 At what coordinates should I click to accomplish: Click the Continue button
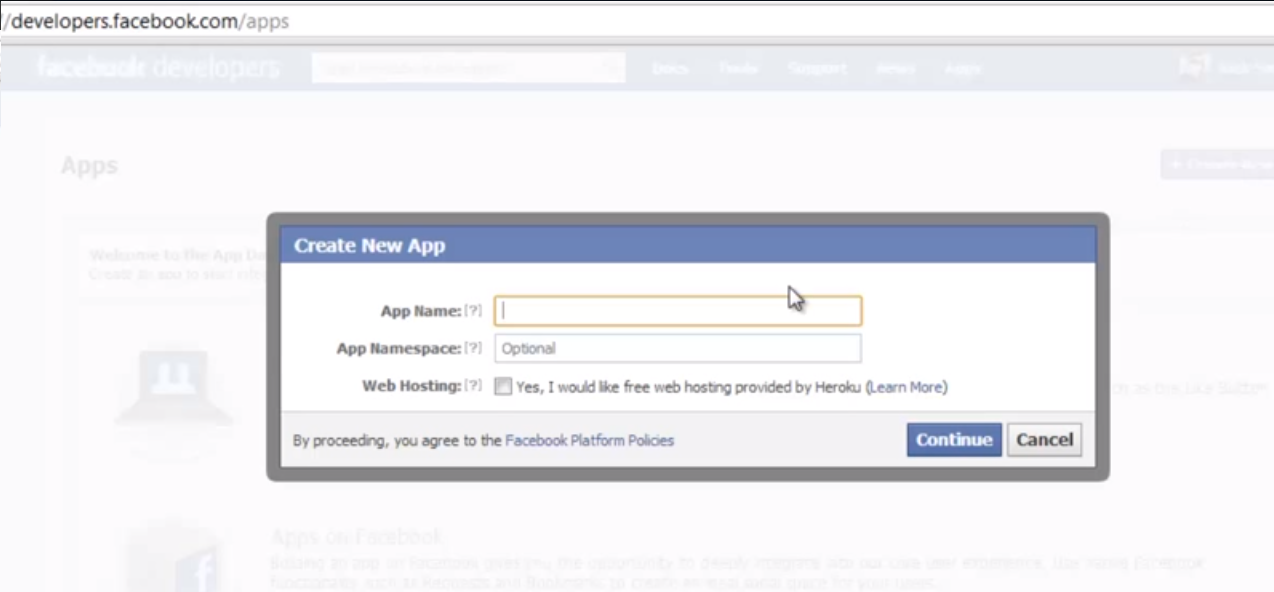pyautogui.click(x=954, y=440)
